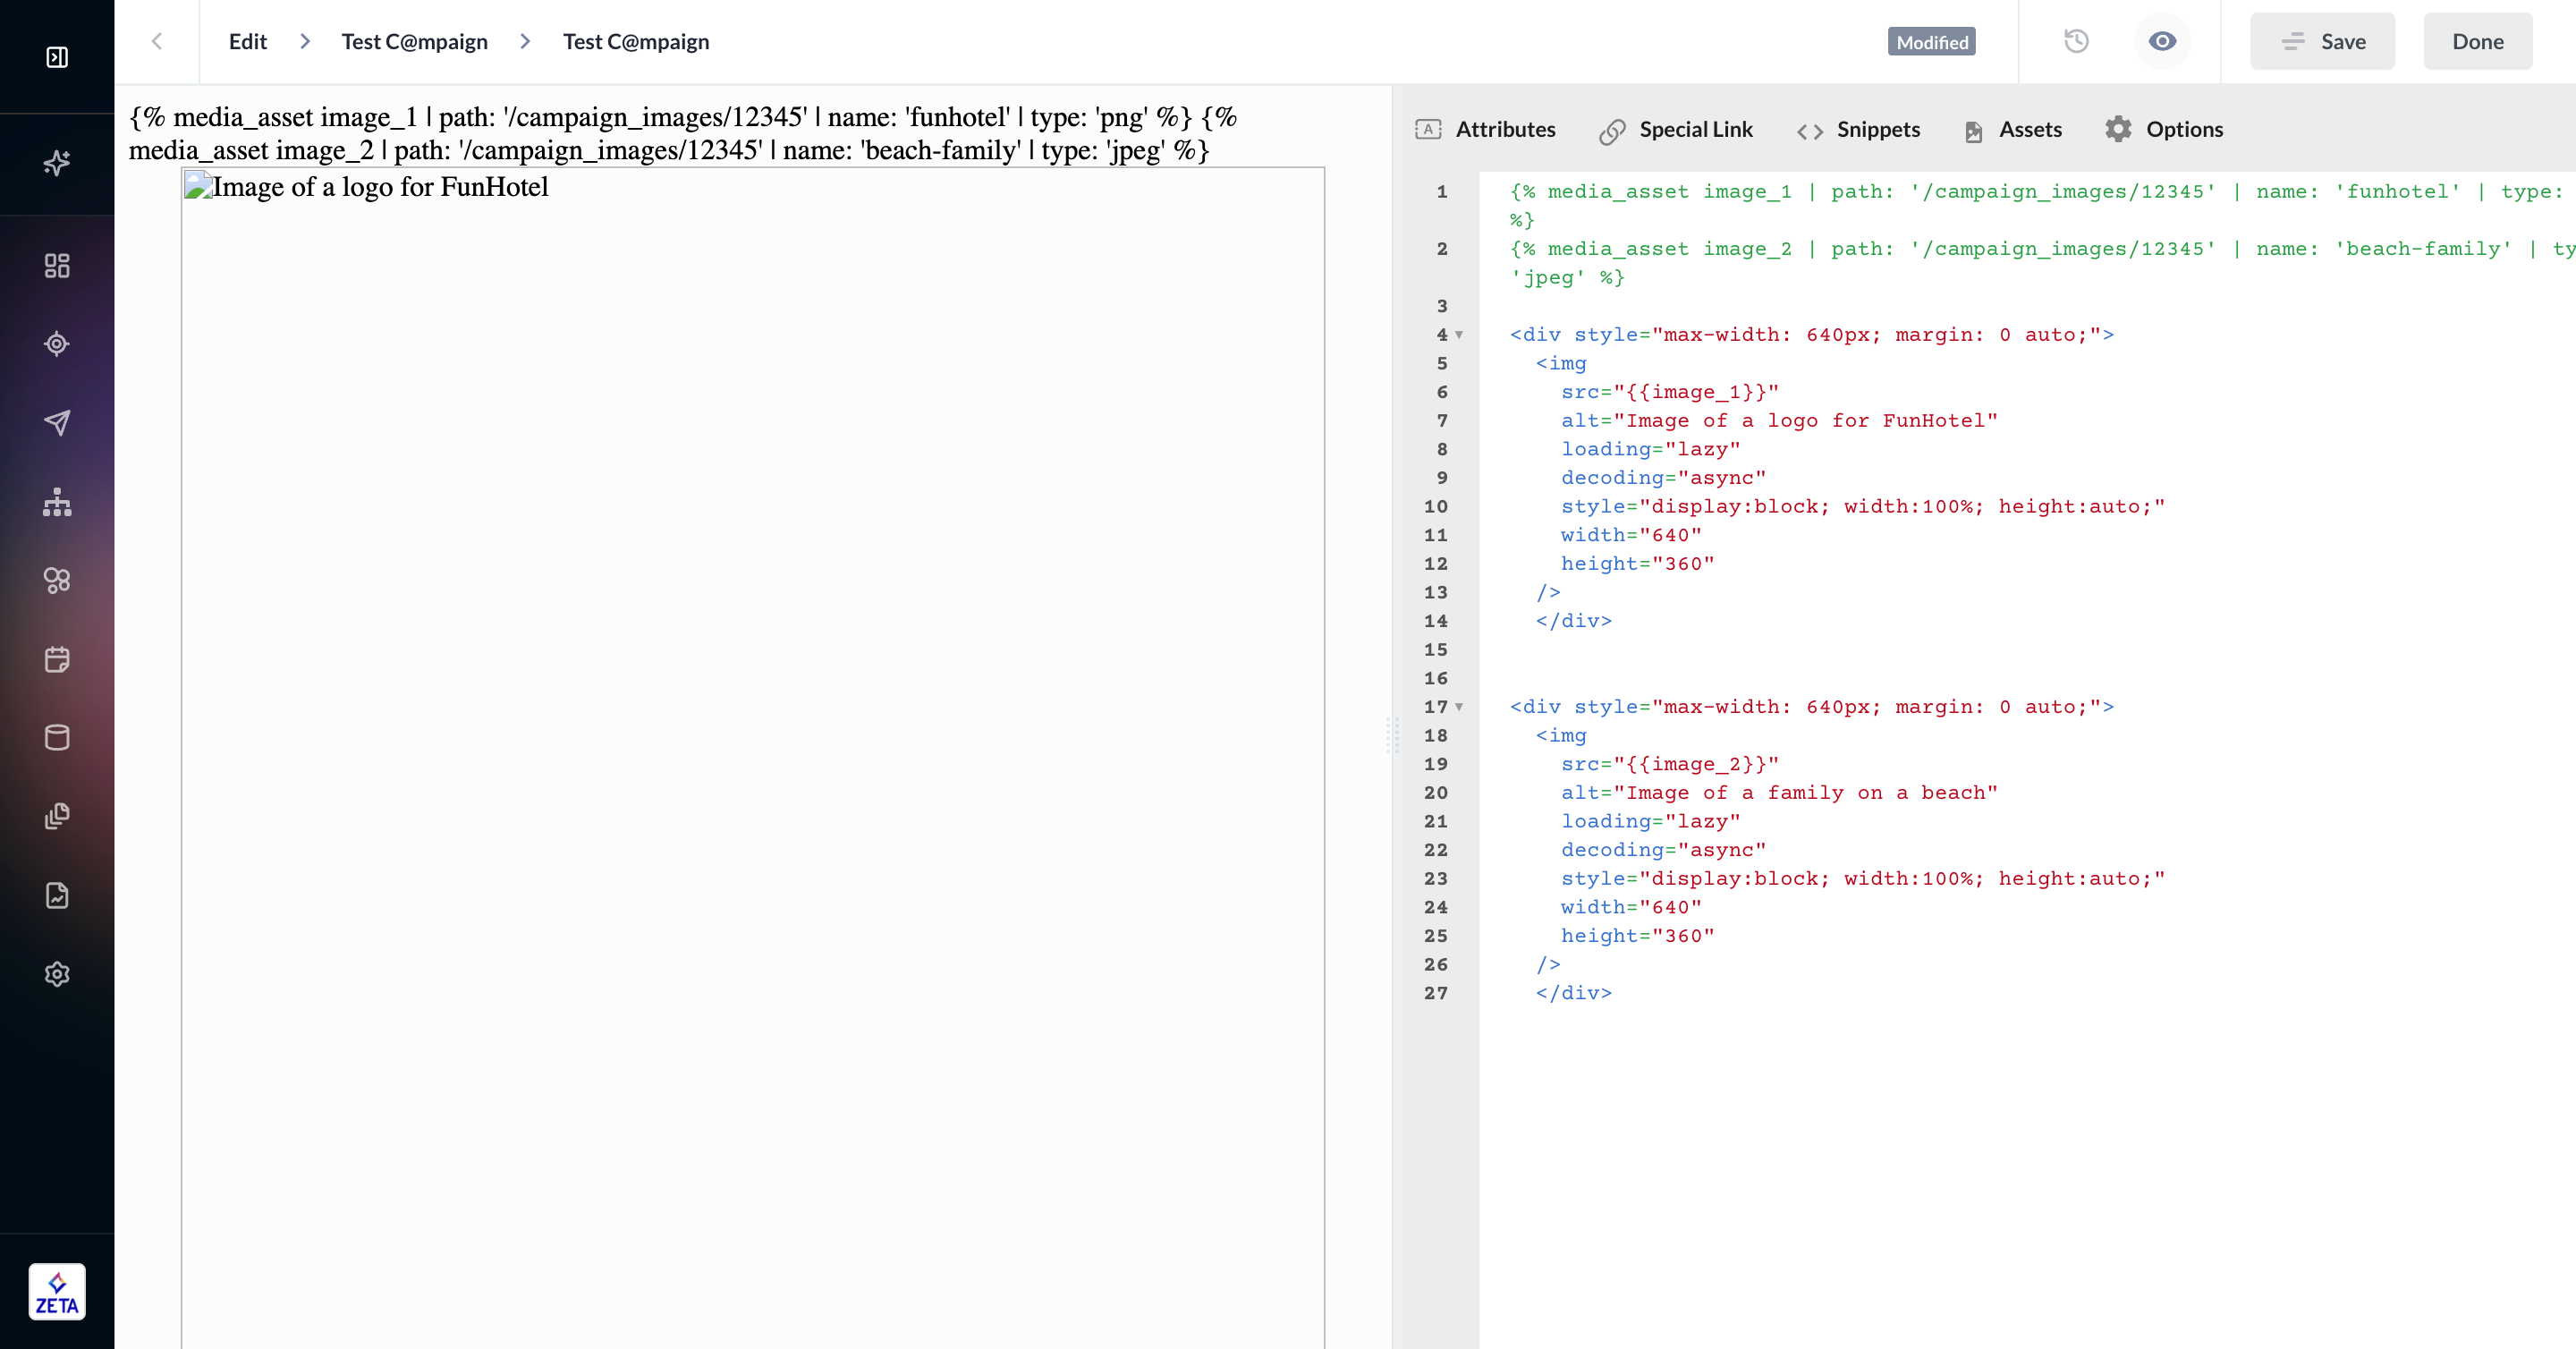
Task: Toggle the preview eye icon
Action: (2162, 41)
